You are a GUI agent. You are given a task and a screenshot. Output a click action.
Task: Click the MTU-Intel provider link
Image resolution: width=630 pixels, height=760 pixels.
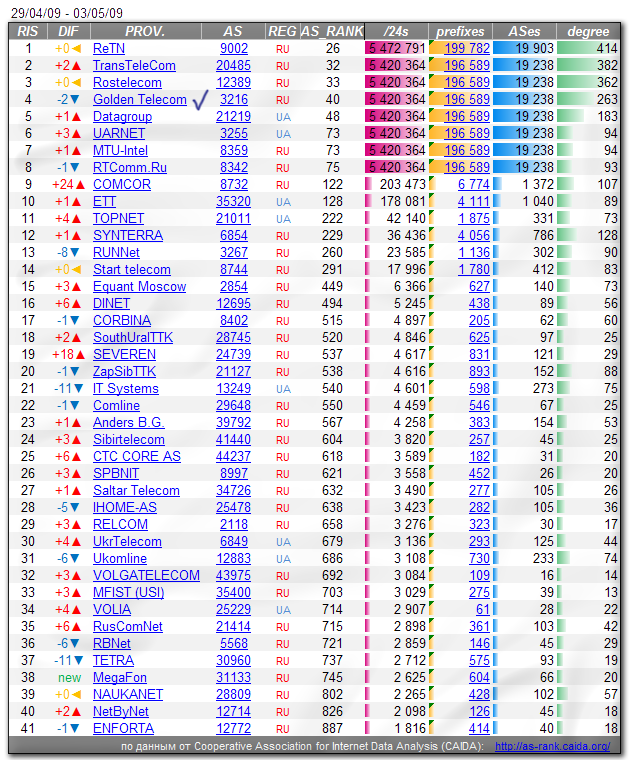tap(120, 150)
